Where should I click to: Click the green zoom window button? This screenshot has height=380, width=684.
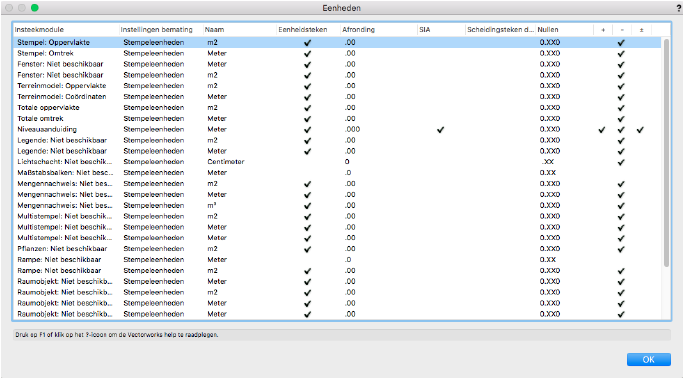click(x=35, y=8)
